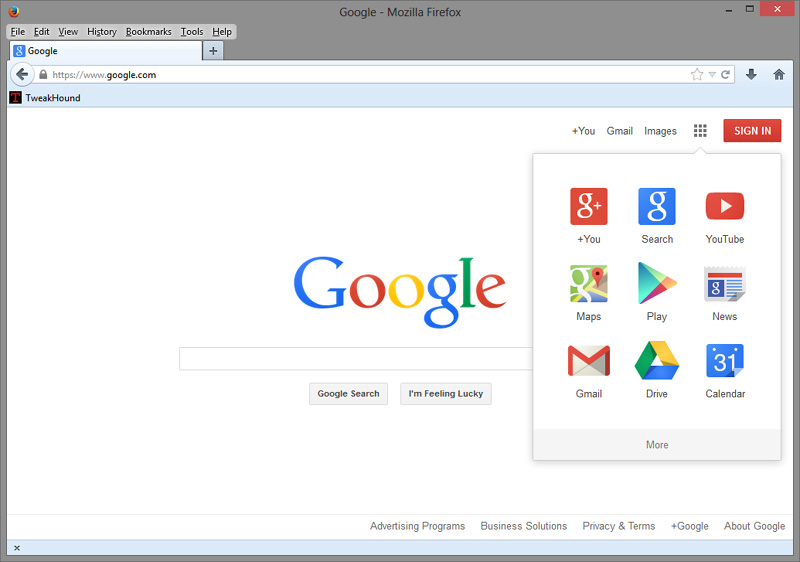Select the Google tab
The image size is (800, 562).
106,51
